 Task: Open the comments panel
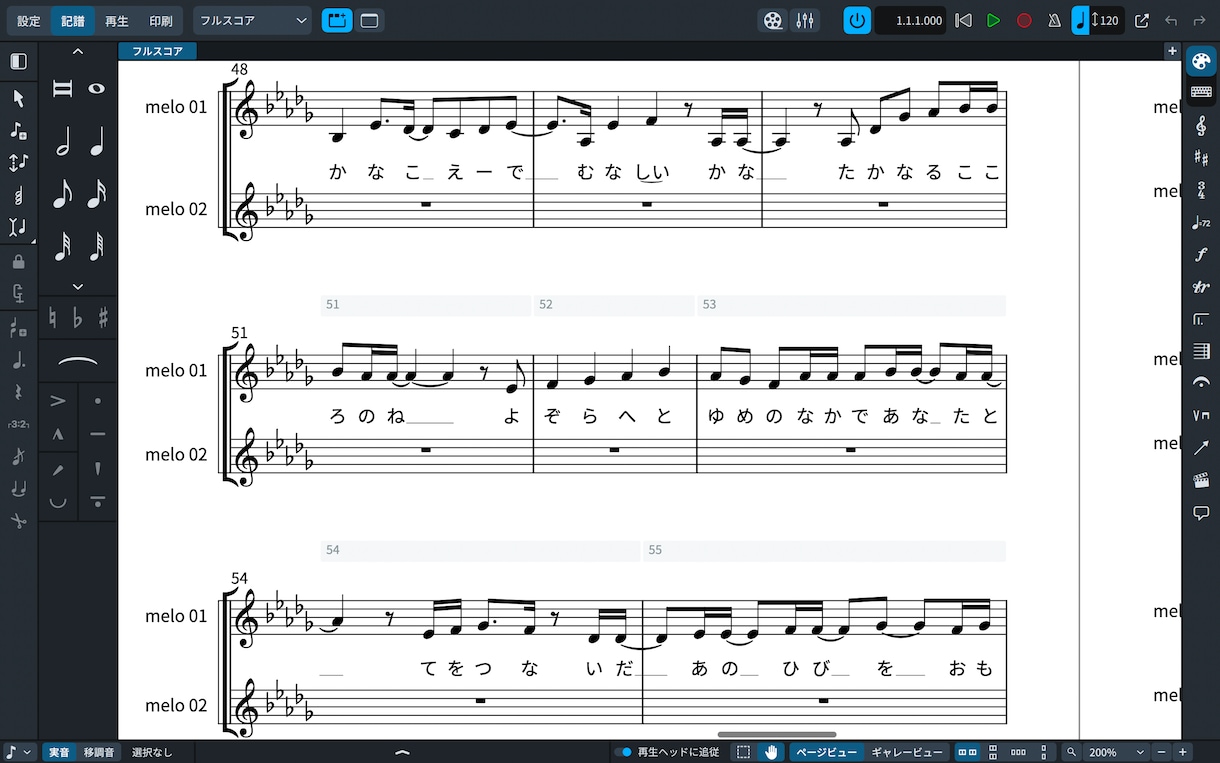[x=1201, y=513]
